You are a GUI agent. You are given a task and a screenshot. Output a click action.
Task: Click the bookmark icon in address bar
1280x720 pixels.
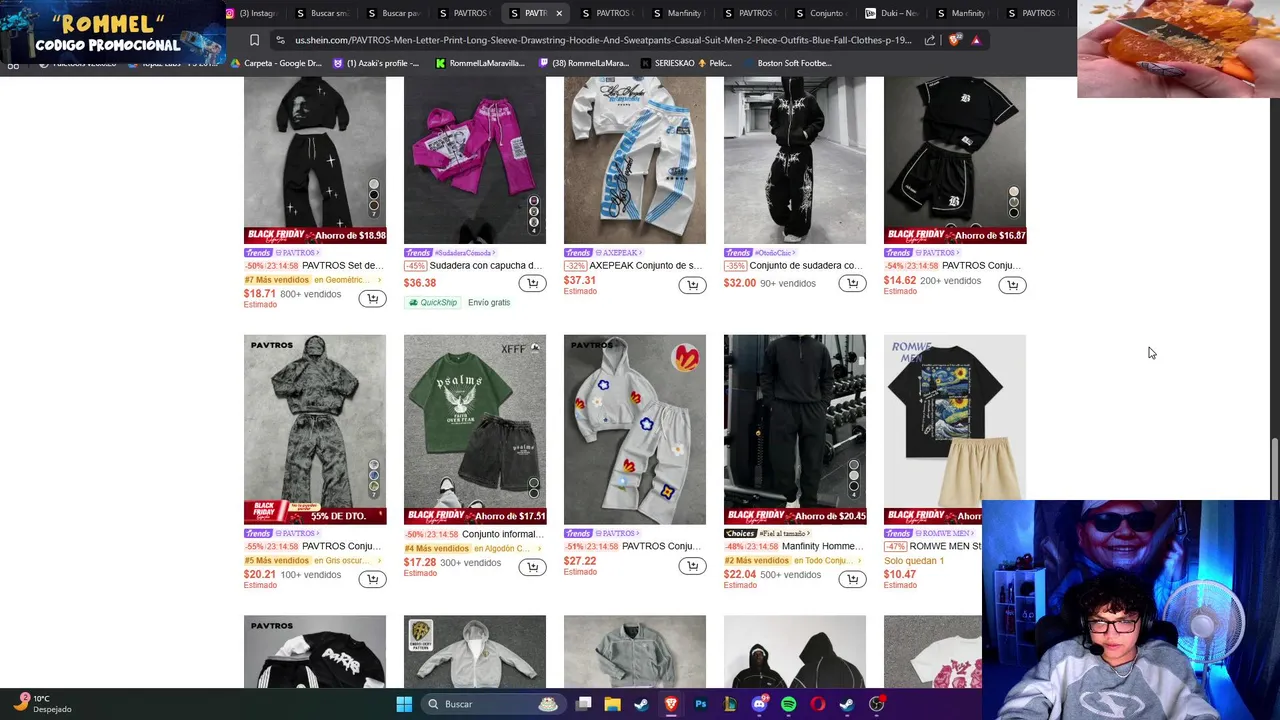254,40
